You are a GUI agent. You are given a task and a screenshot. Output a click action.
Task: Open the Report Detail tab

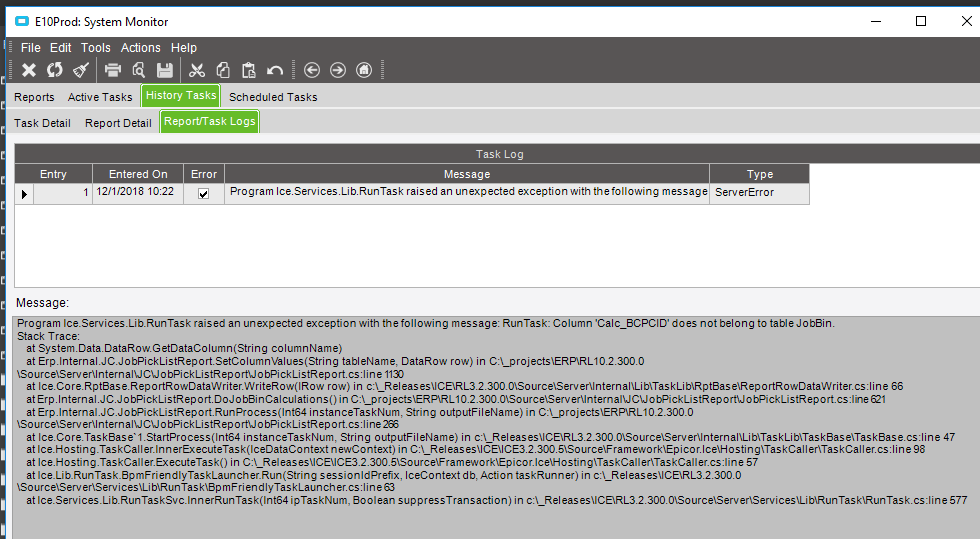(118, 123)
